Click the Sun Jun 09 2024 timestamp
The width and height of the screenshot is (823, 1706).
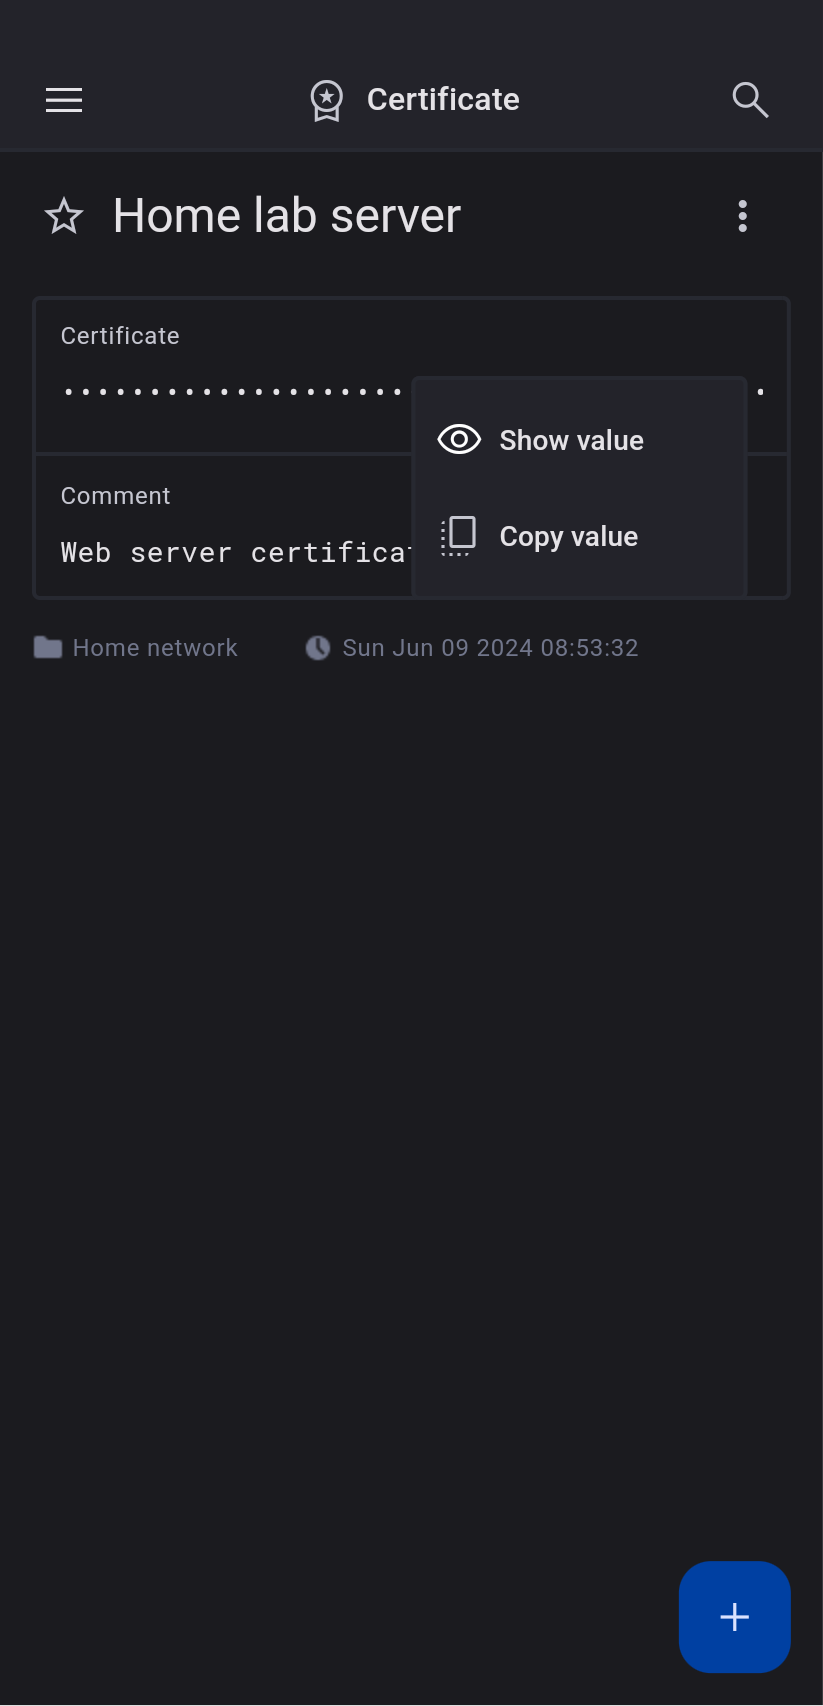tap(490, 648)
